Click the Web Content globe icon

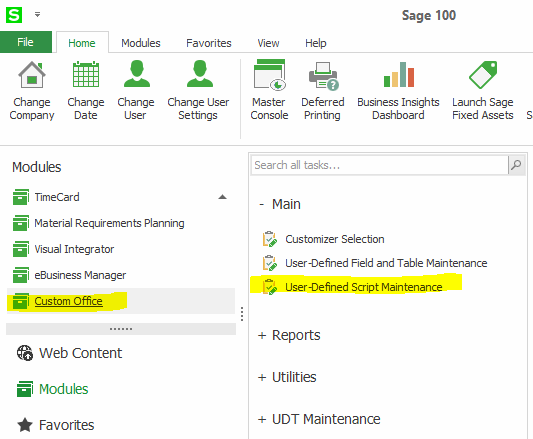25,353
